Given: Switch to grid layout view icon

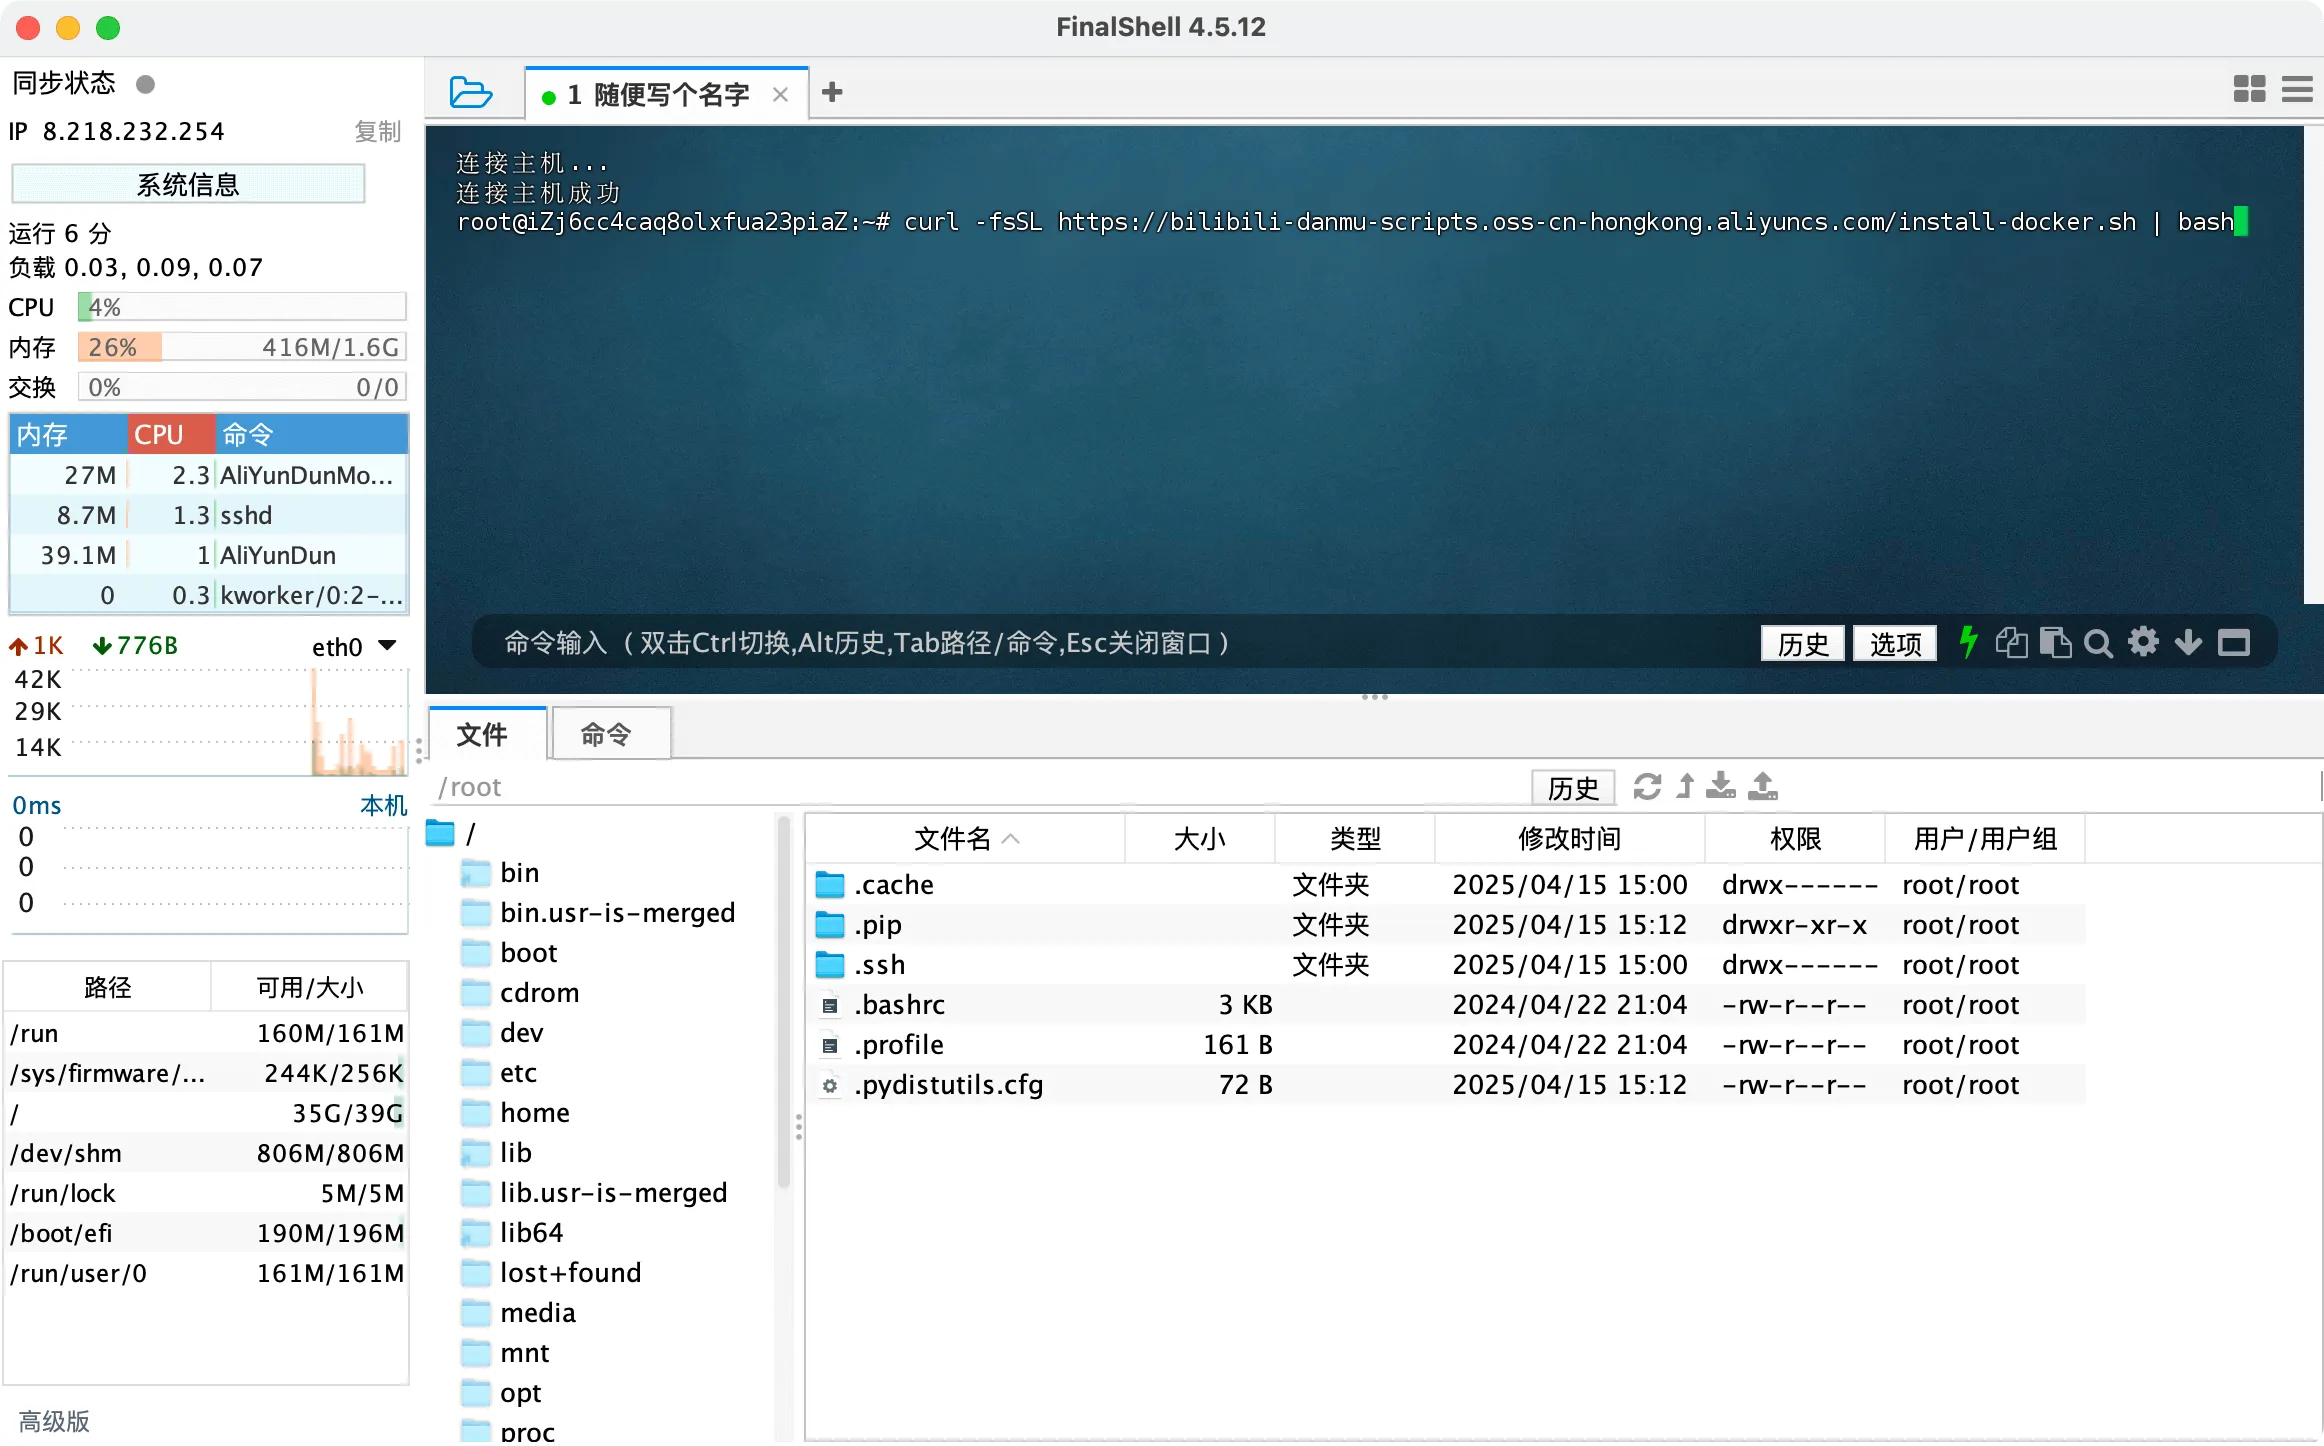Looking at the screenshot, I should [2249, 89].
